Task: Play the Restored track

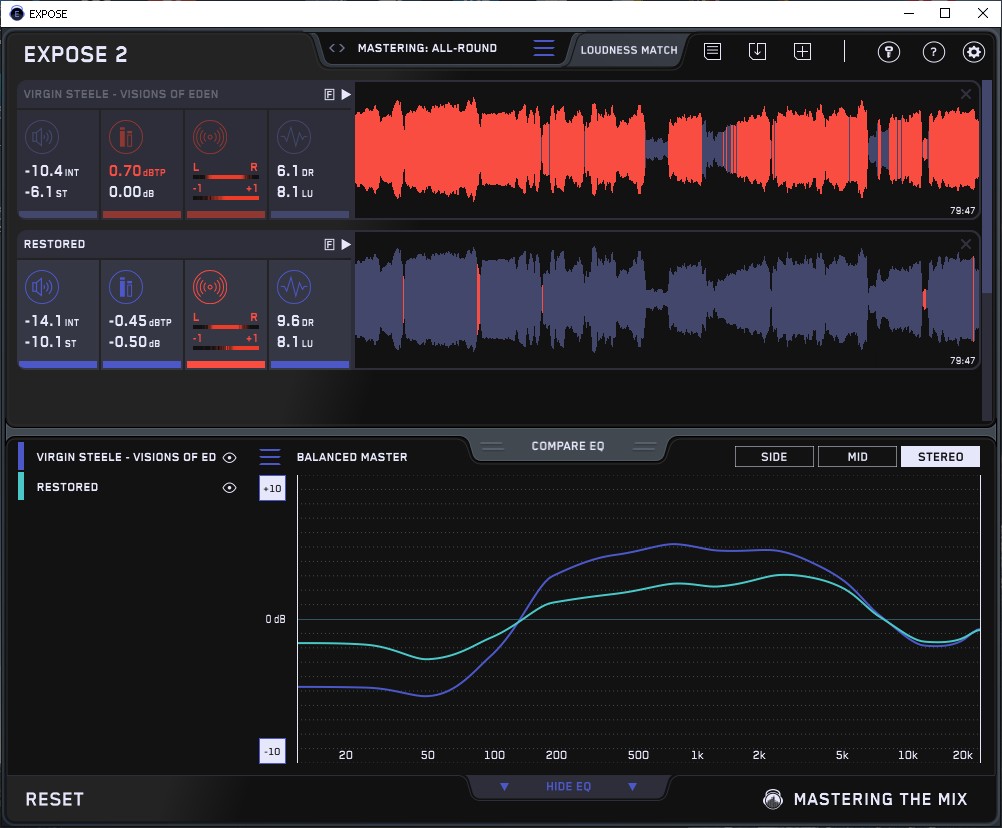Action: (346, 244)
